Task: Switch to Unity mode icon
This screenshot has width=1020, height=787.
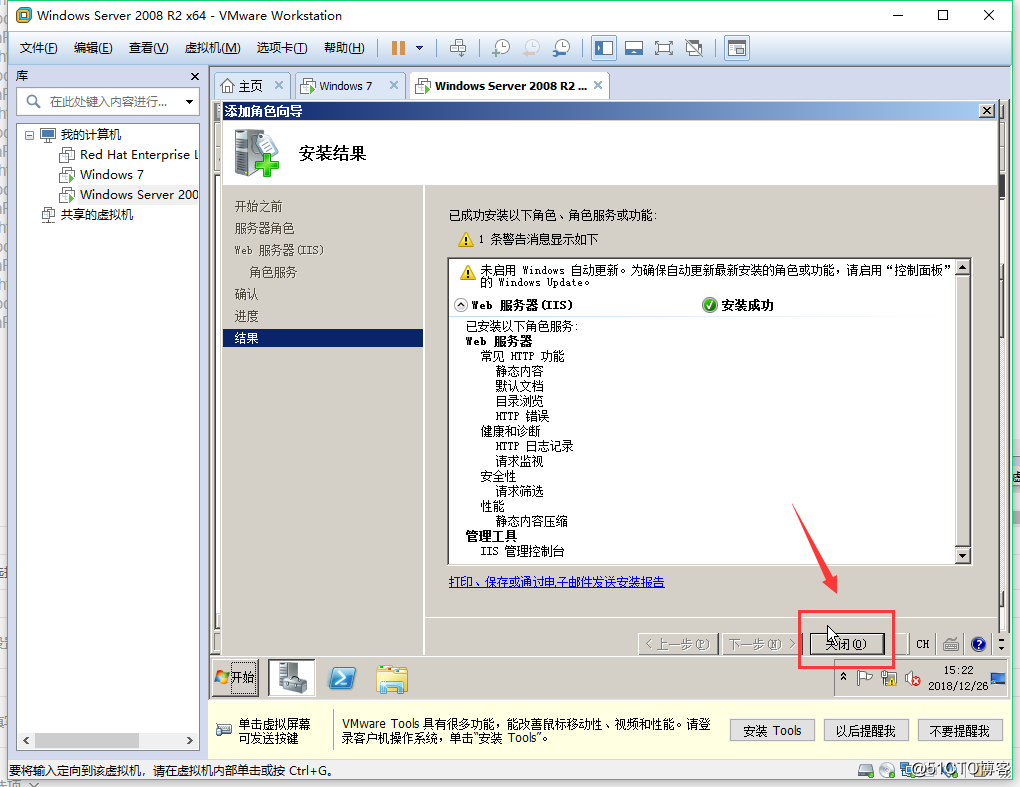Action: (694, 47)
